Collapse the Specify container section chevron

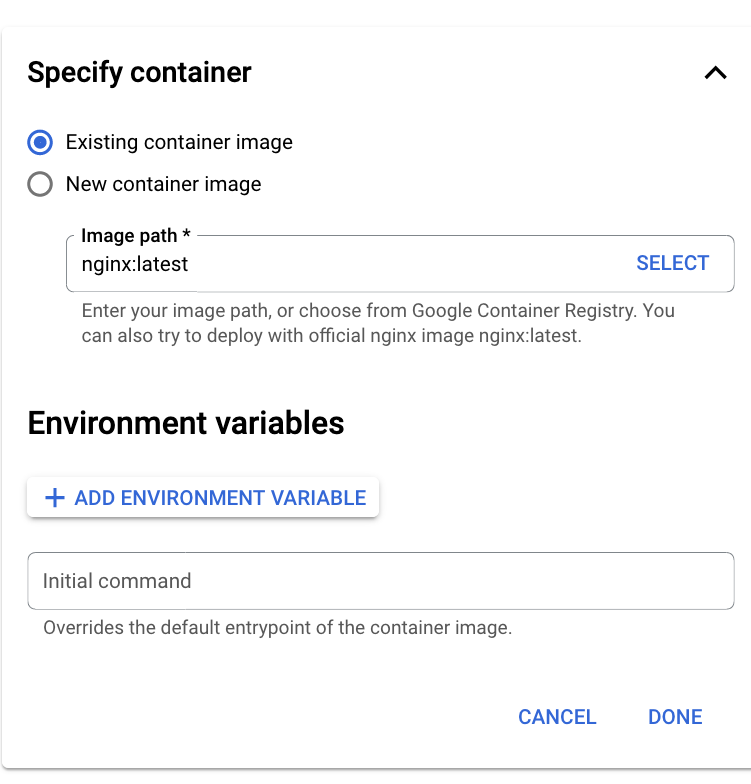[715, 73]
